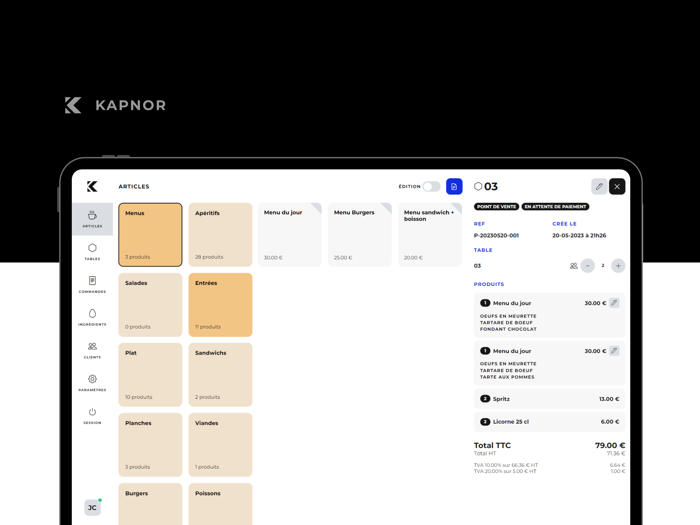The image size is (700, 525).
Task: Open the Paramètres gear in sidebar
Action: coord(92,383)
